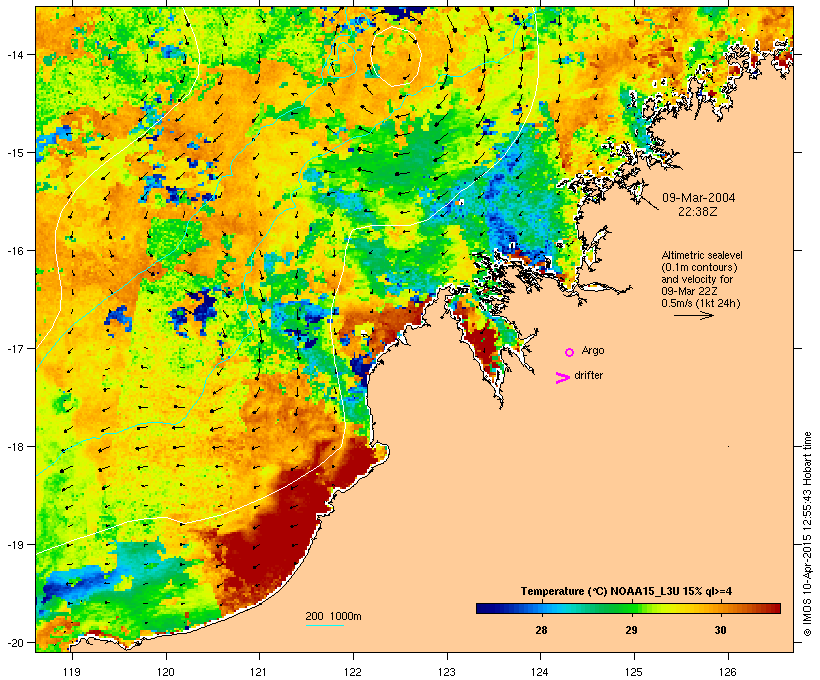Click the longitude axis label '123'
Image resolution: width=820 pixels, height=680 pixels.
pyautogui.click(x=447, y=672)
